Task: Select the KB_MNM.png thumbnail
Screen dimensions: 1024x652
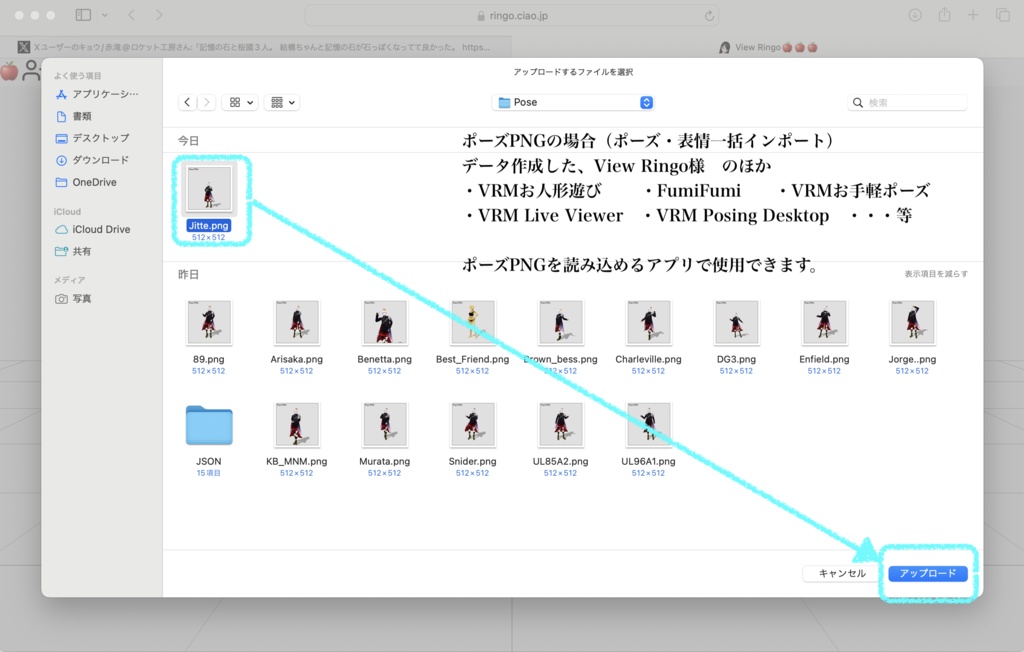Action: pyautogui.click(x=296, y=425)
